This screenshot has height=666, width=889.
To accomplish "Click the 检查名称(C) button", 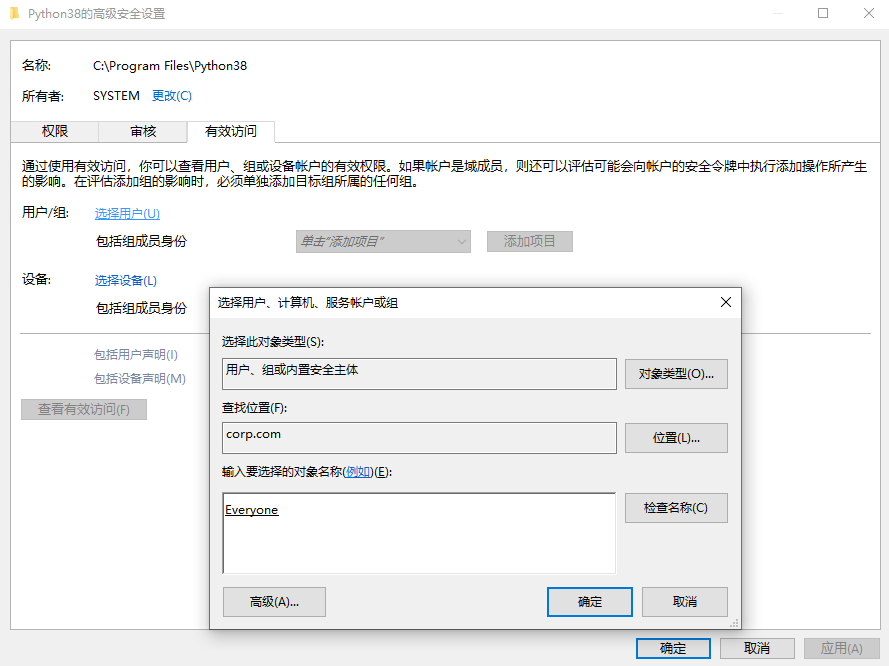I will coord(676,508).
